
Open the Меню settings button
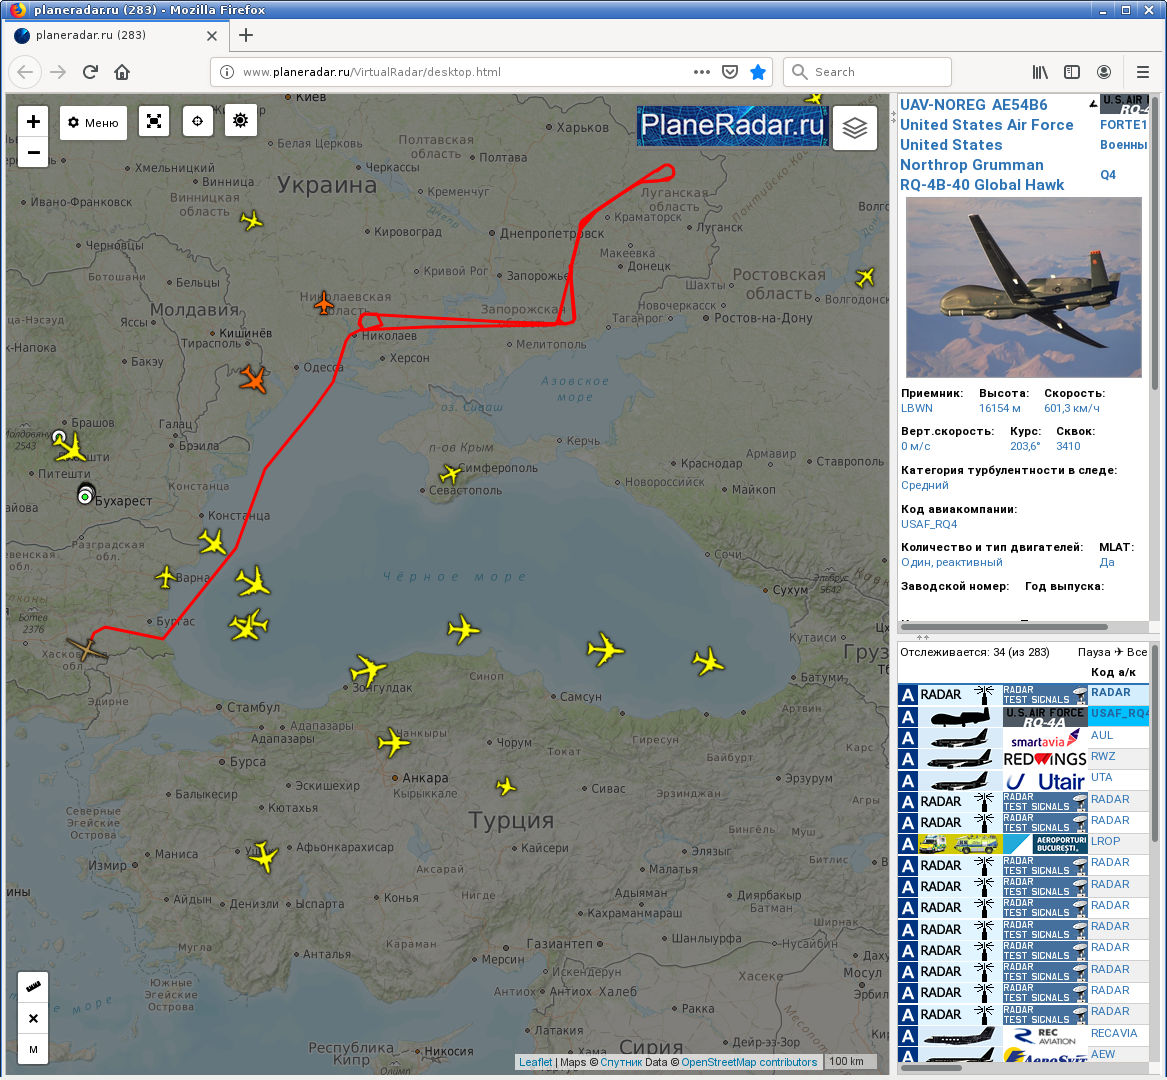point(94,122)
